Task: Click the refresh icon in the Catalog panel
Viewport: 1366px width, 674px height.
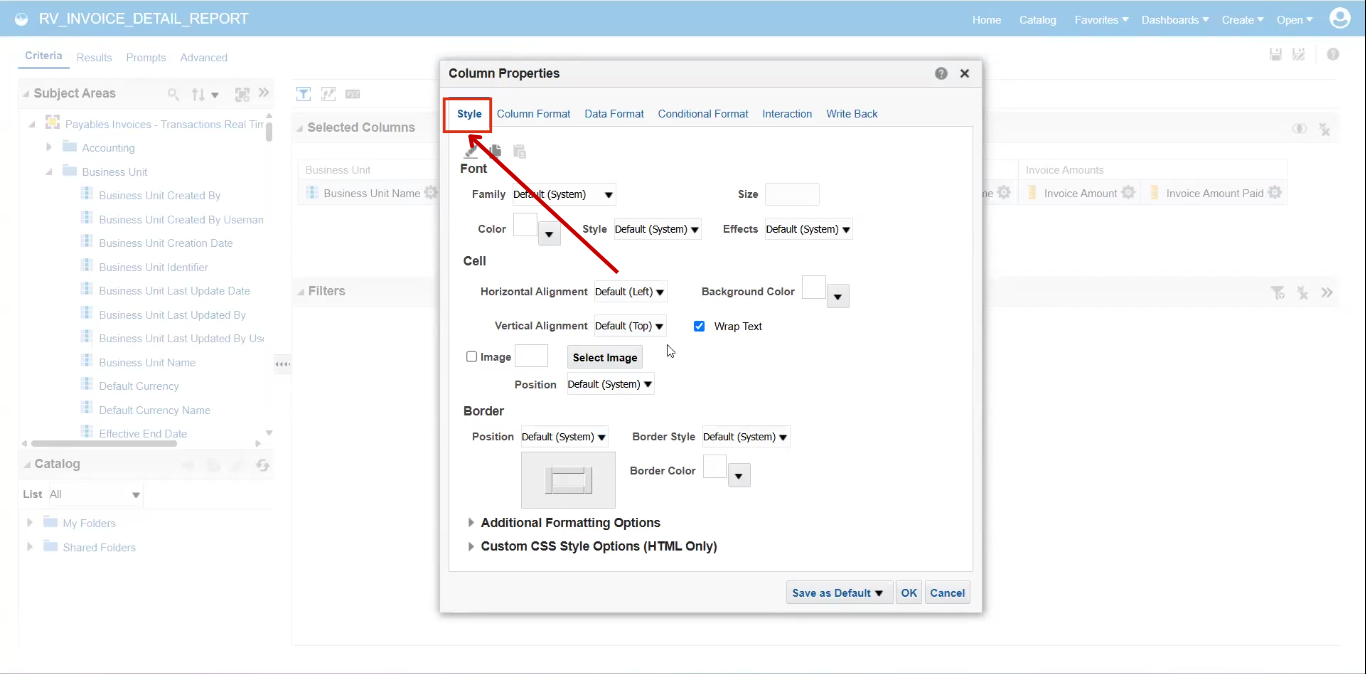Action: (x=263, y=464)
